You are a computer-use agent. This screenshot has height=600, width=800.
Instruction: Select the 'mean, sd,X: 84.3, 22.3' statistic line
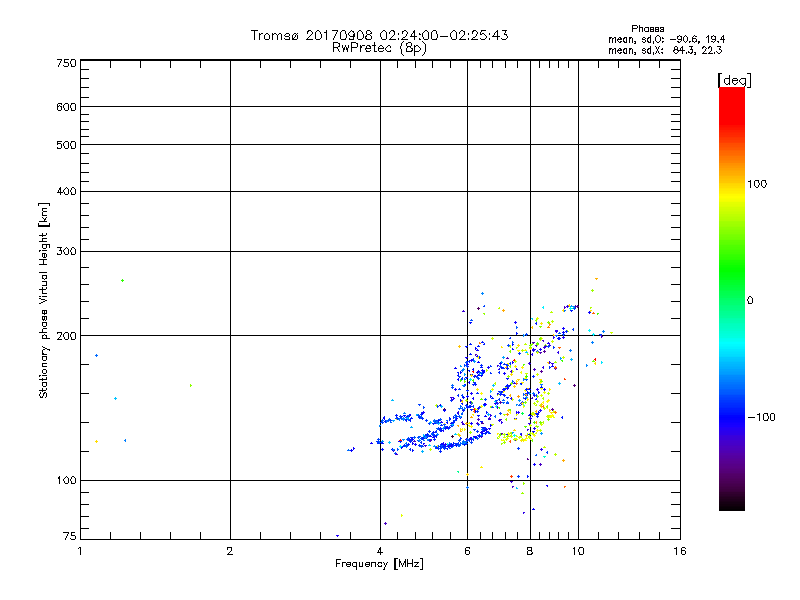[665, 51]
